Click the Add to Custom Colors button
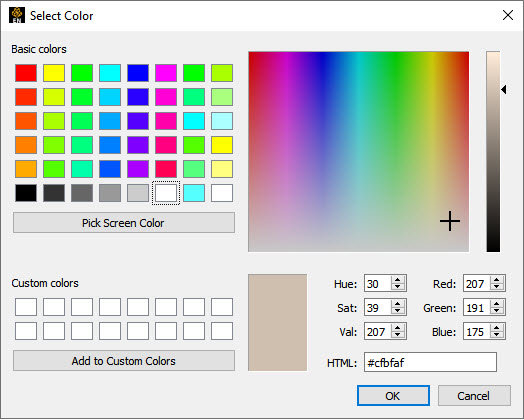 click(x=124, y=361)
